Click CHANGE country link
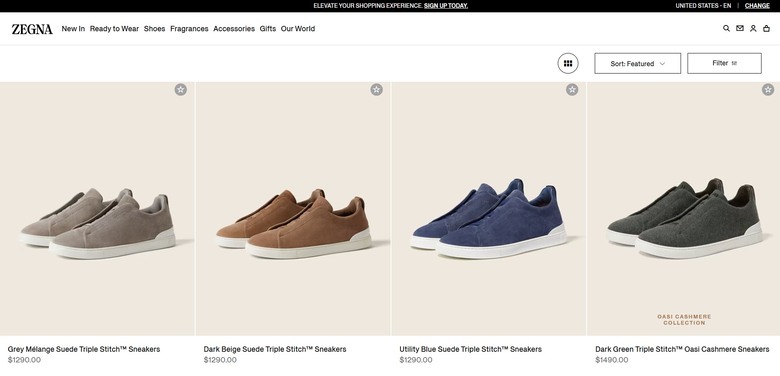This screenshot has height=376, width=780. [x=757, y=6]
